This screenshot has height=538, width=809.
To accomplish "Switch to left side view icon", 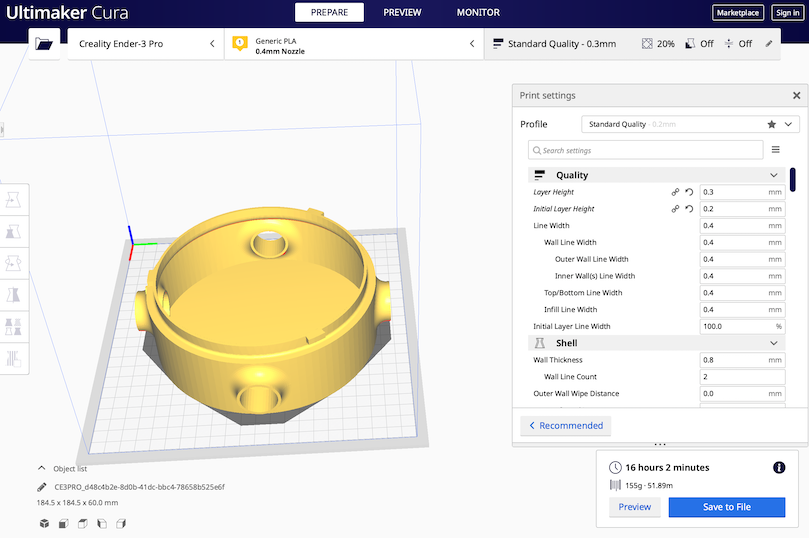I will [x=102, y=524].
